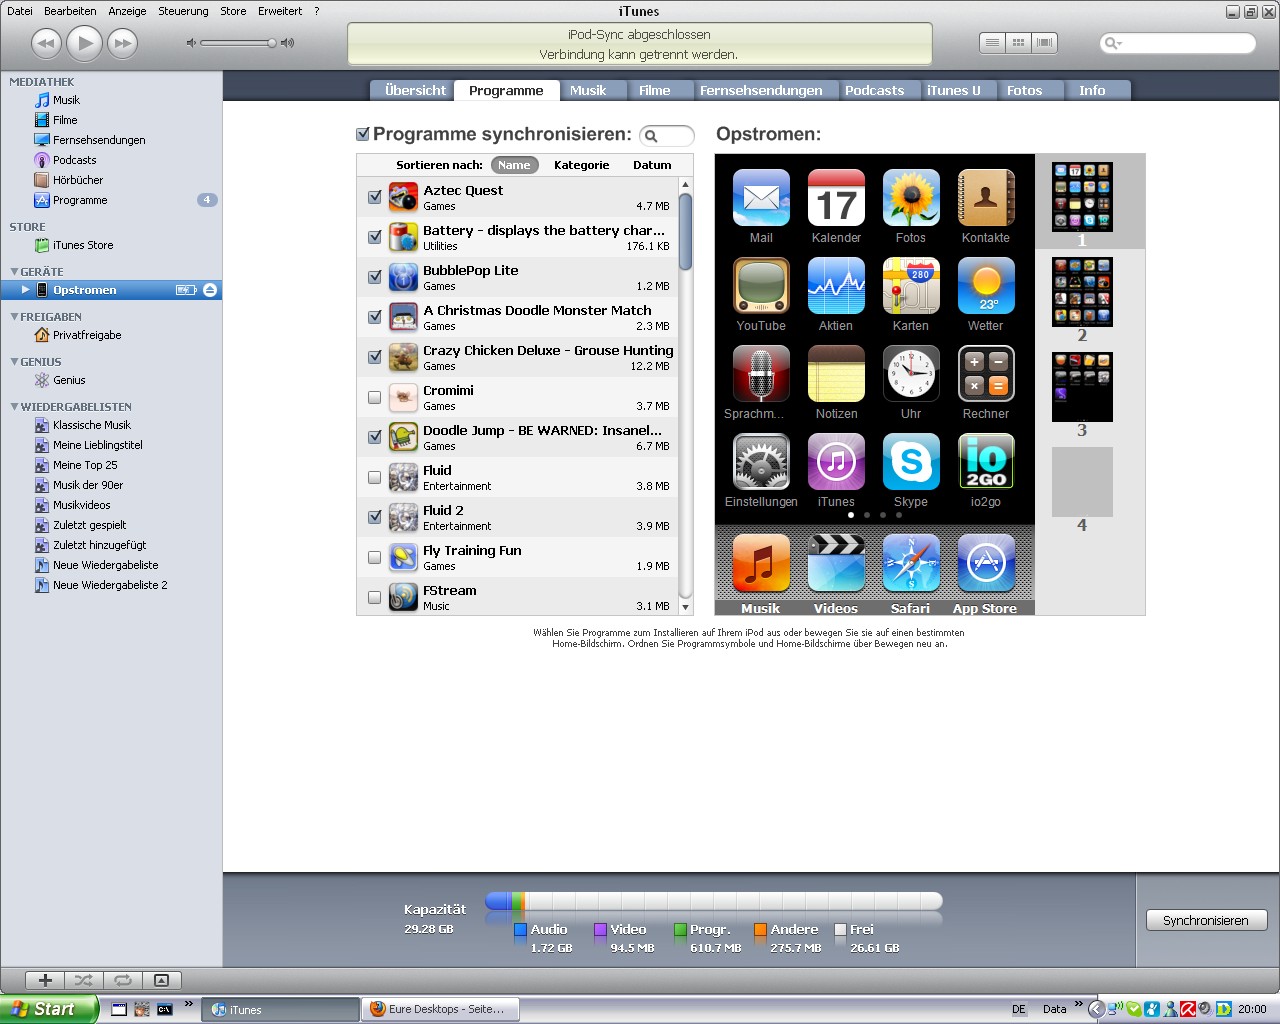This screenshot has width=1280, height=1024.
Task: Open the Datei menu
Action: (20, 11)
